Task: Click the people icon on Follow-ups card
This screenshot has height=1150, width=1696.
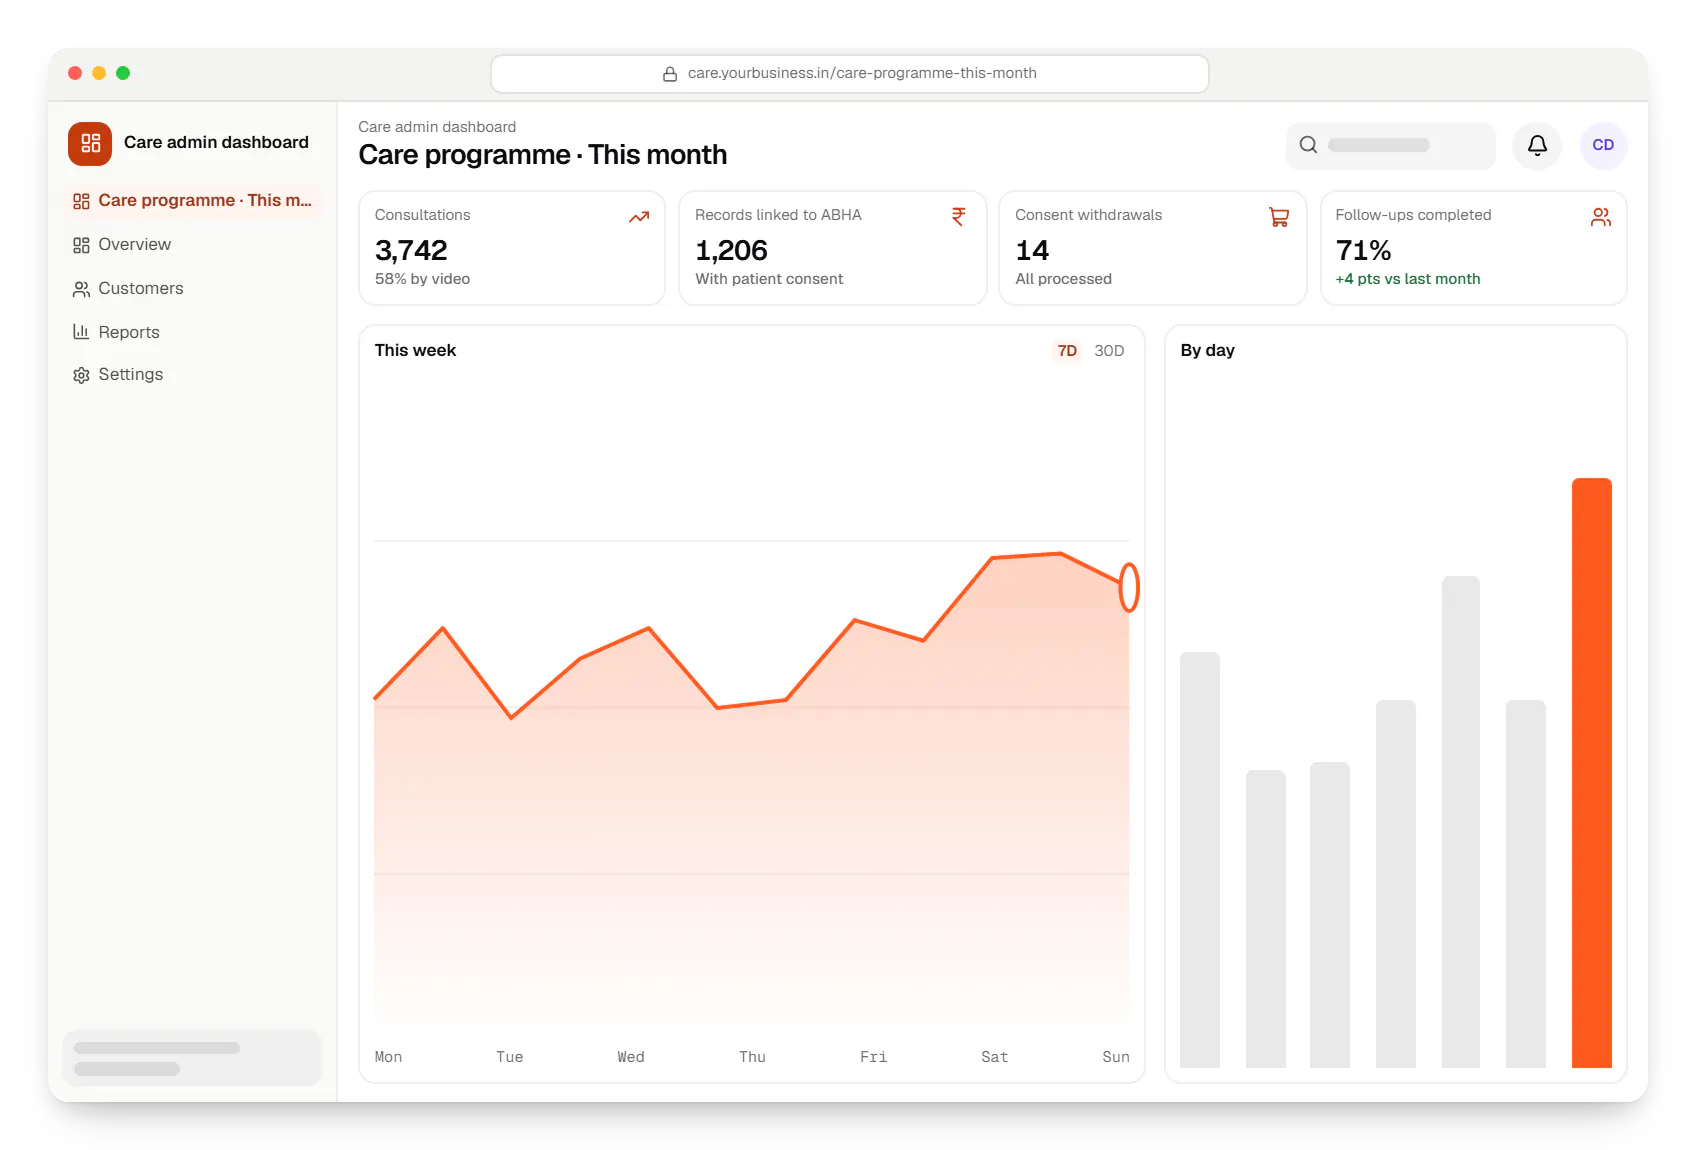Action: [x=1601, y=217]
